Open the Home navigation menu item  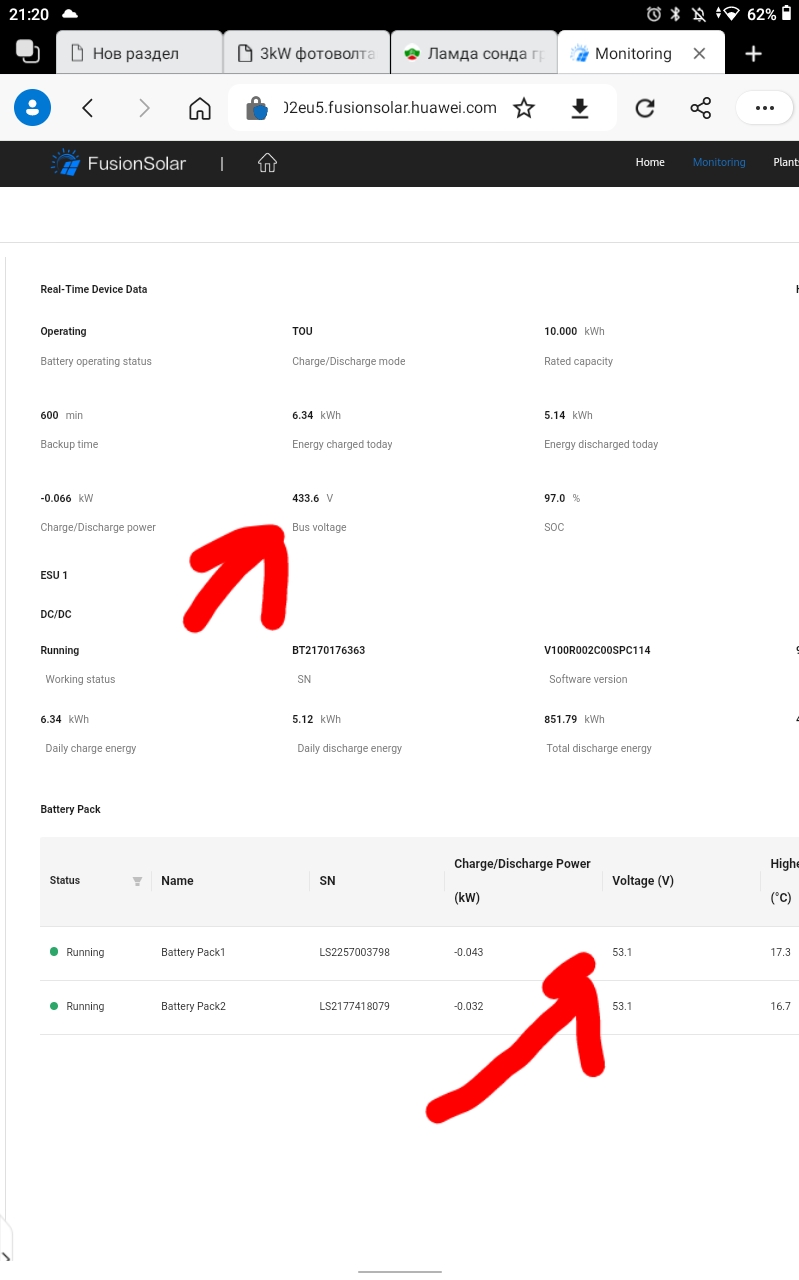tap(650, 162)
